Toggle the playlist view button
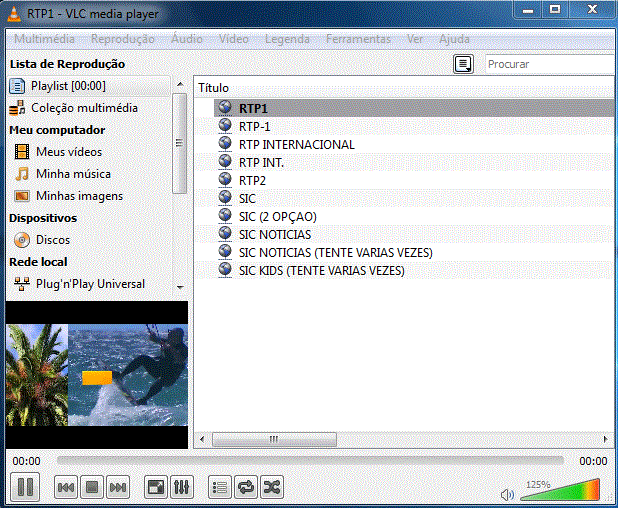 [x=220, y=487]
